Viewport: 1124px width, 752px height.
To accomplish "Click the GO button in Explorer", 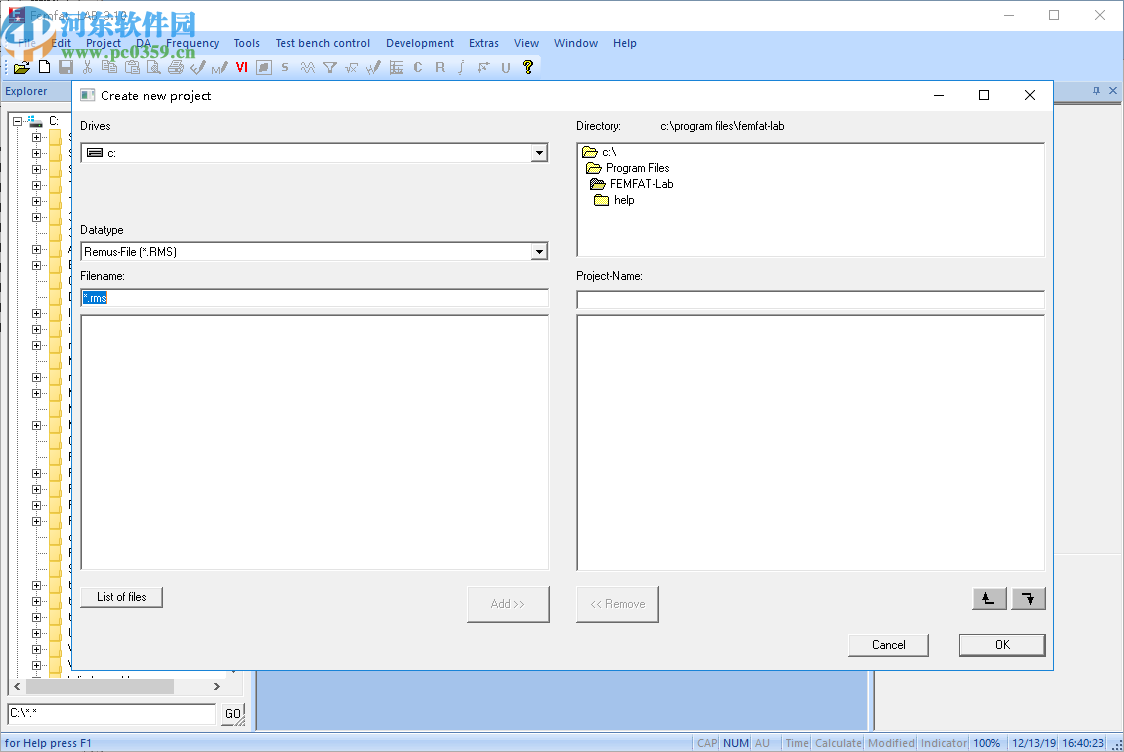I will tap(232, 714).
